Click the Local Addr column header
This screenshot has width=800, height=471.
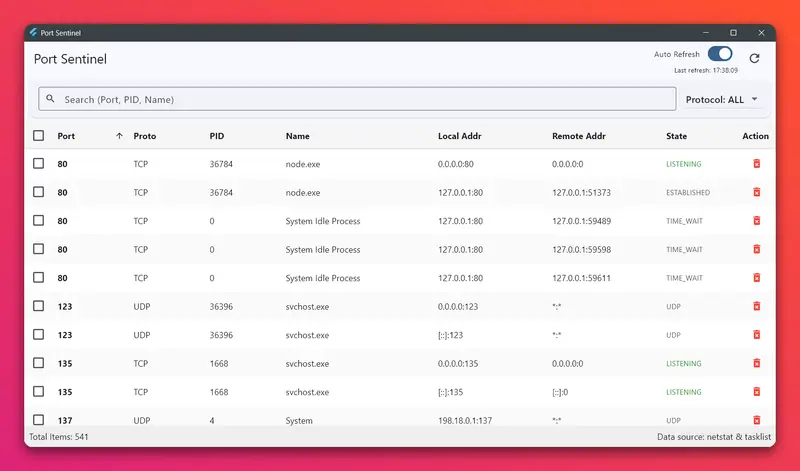pos(460,136)
